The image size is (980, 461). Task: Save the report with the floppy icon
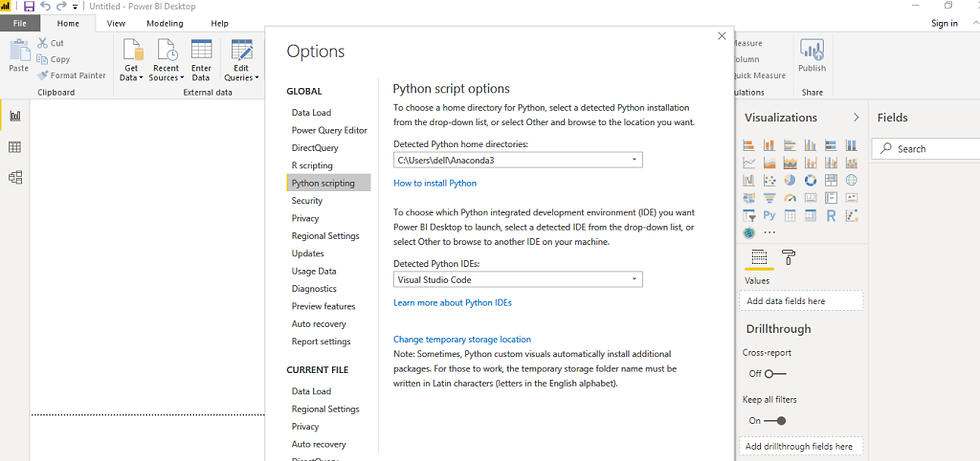(x=29, y=6)
